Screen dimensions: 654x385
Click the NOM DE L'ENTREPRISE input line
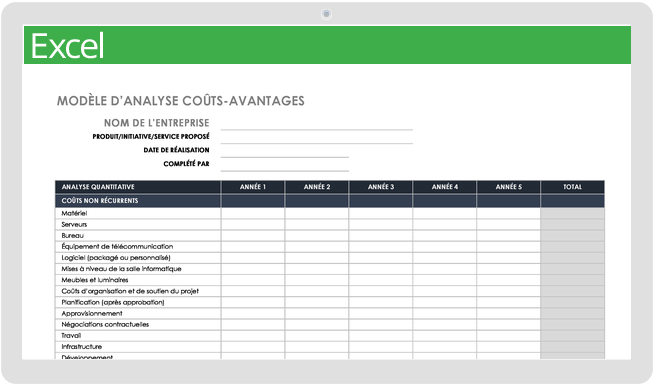(x=317, y=124)
